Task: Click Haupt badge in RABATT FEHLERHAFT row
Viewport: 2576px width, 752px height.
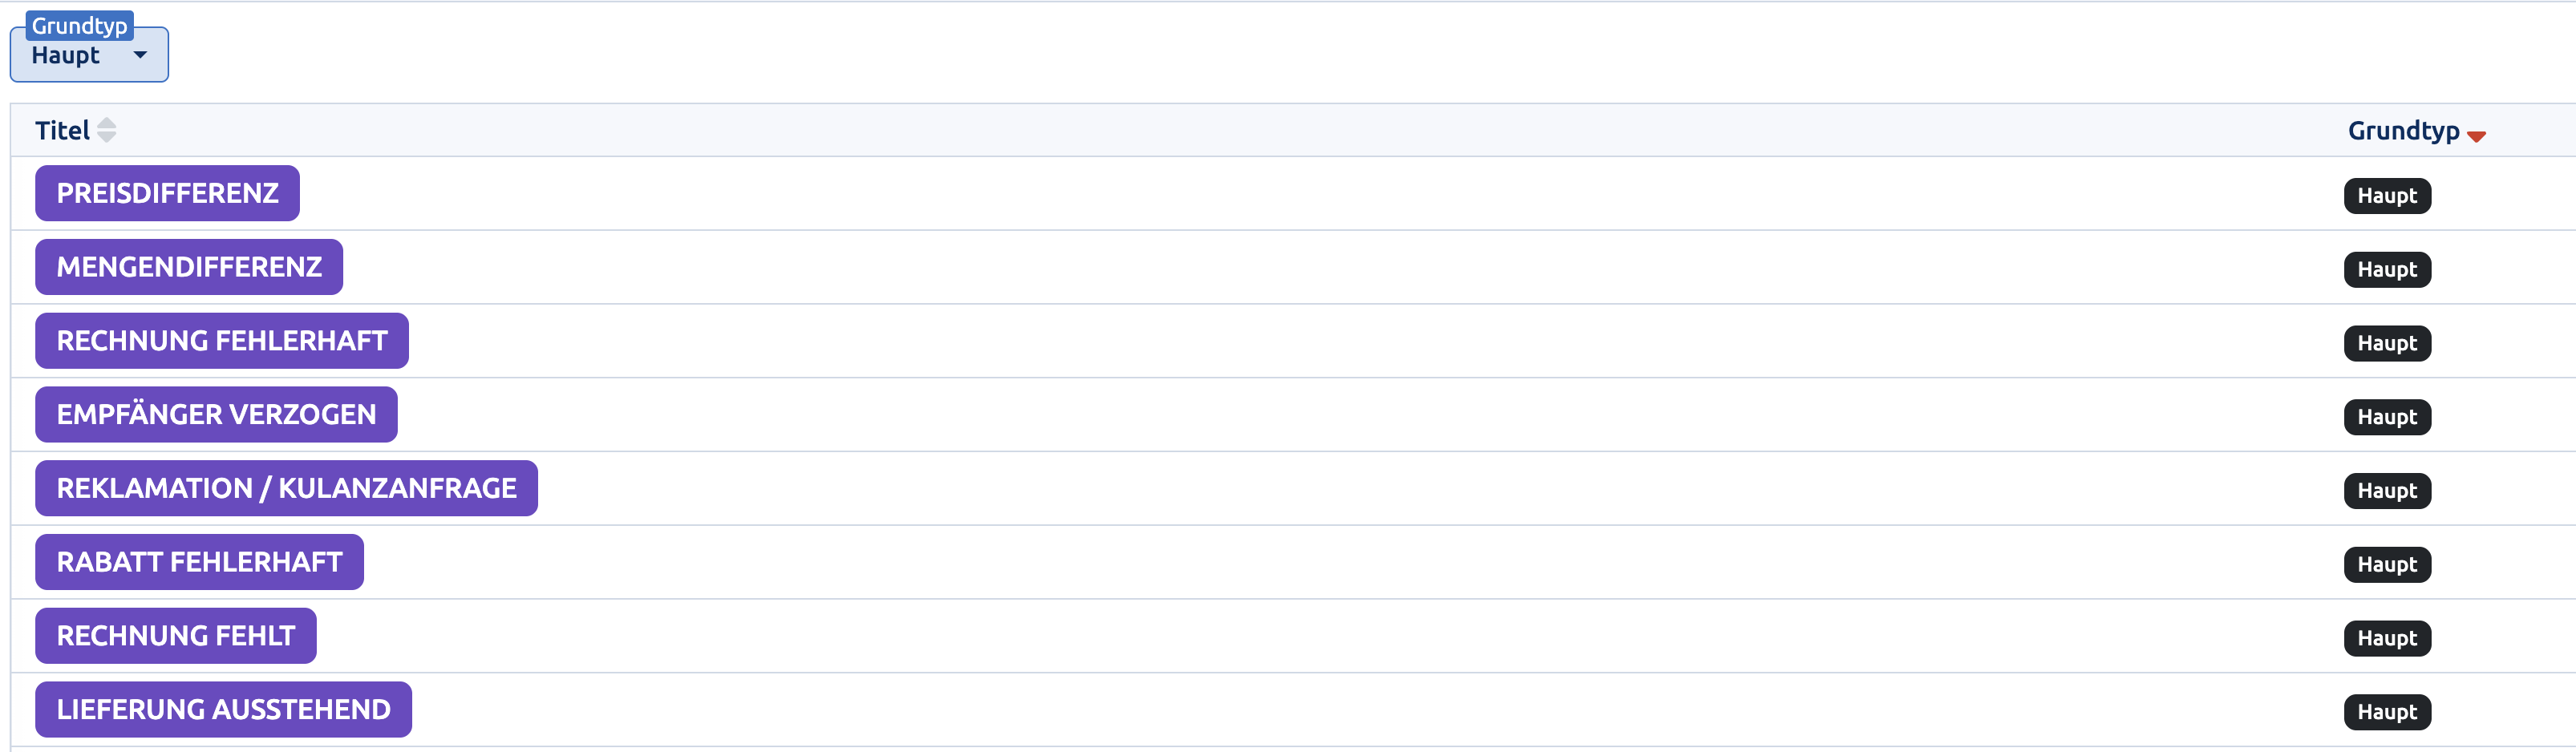Action: (2387, 565)
